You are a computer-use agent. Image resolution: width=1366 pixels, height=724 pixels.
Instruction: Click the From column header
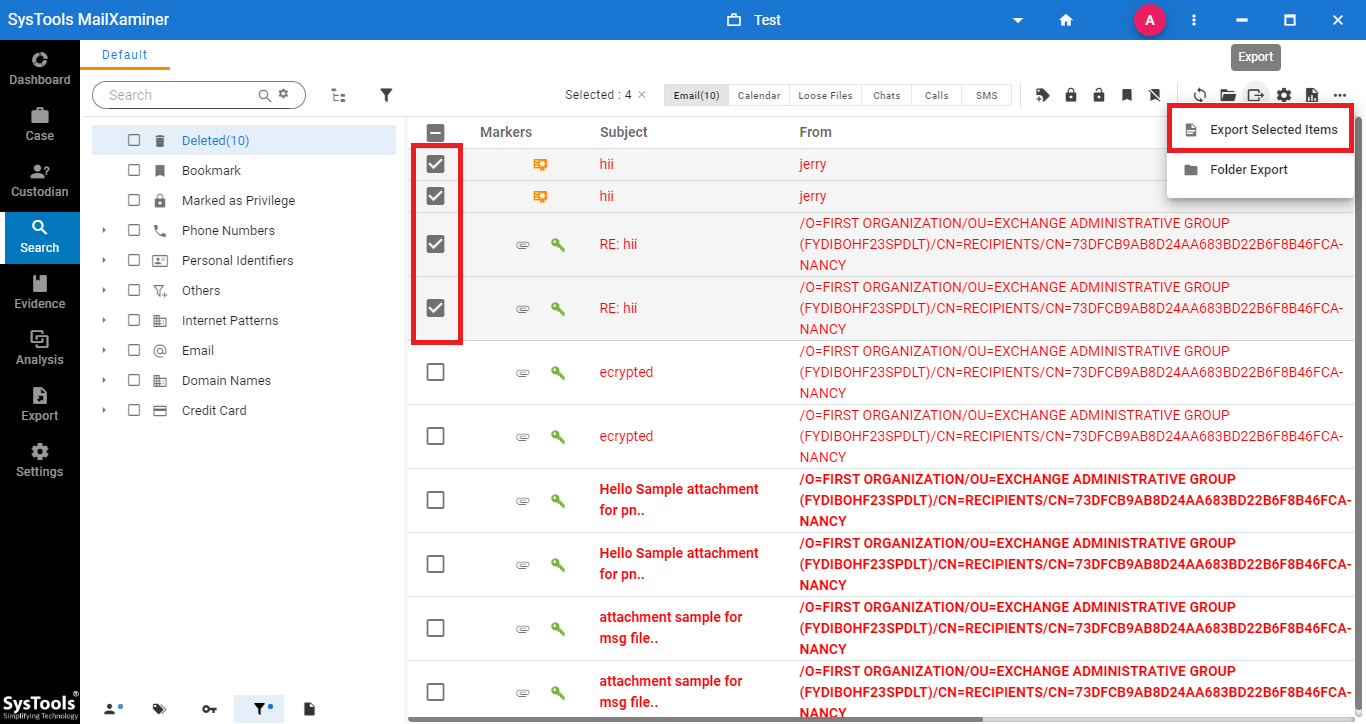tap(815, 132)
